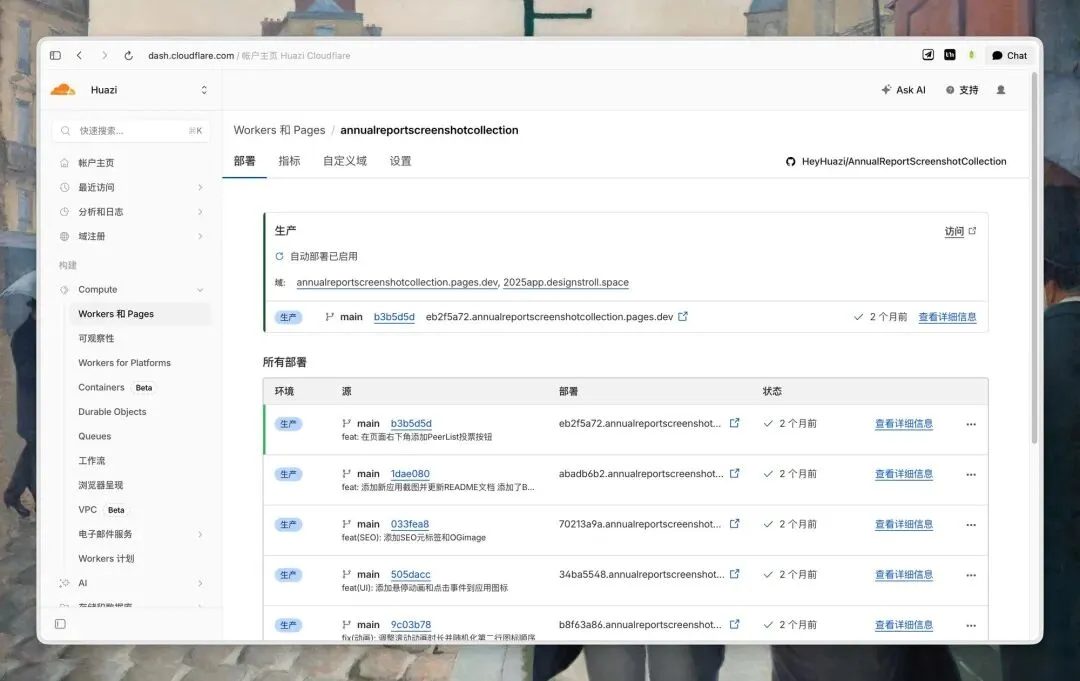Image resolution: width=1080 pixels, height=681 pixels.
Task: Open external link icon for 70213a9a deployment
Action: tap(734, 523)
